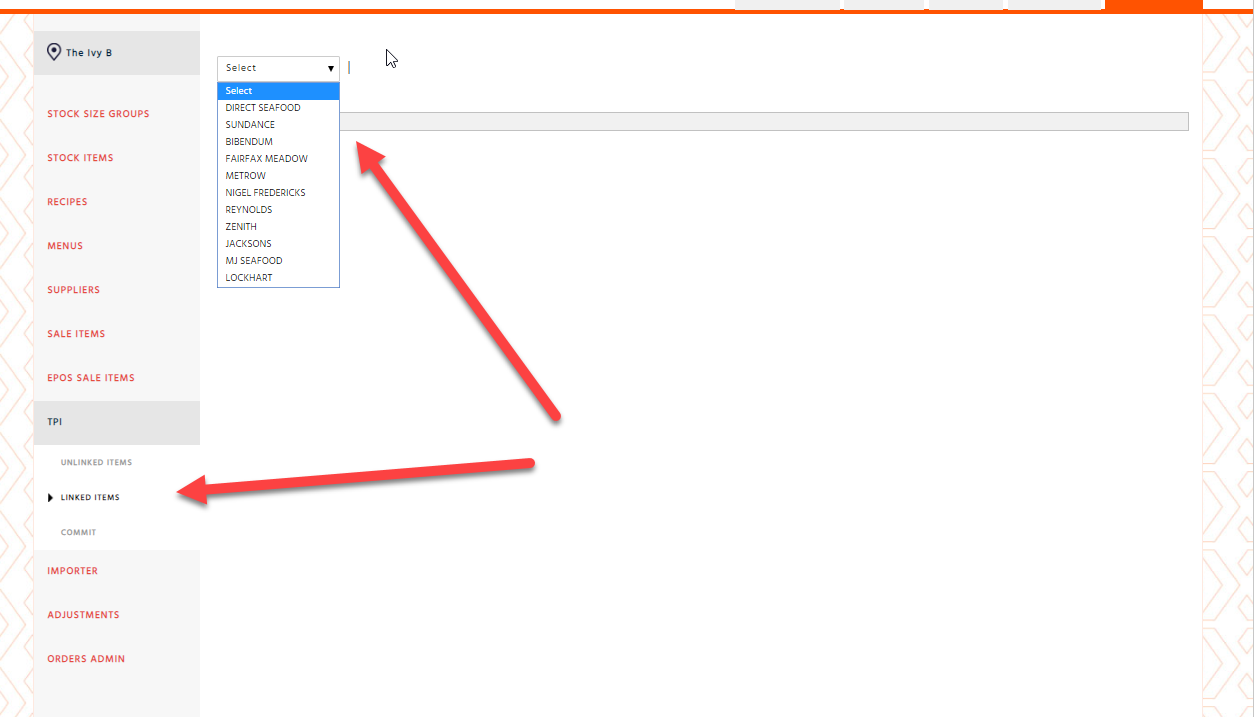Choose the highlighted Select option in the list
1254x717 pixels.
tap(278, 91)
